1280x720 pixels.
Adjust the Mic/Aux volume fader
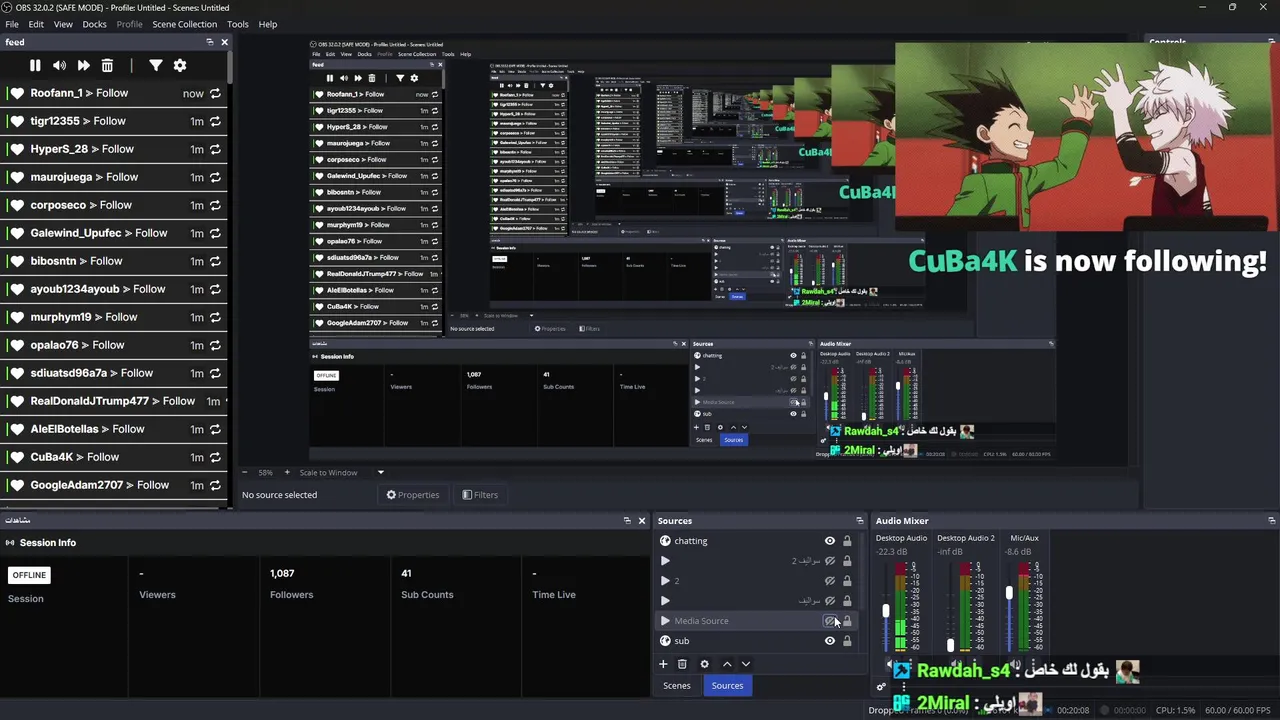click(x=1009, y=593)
